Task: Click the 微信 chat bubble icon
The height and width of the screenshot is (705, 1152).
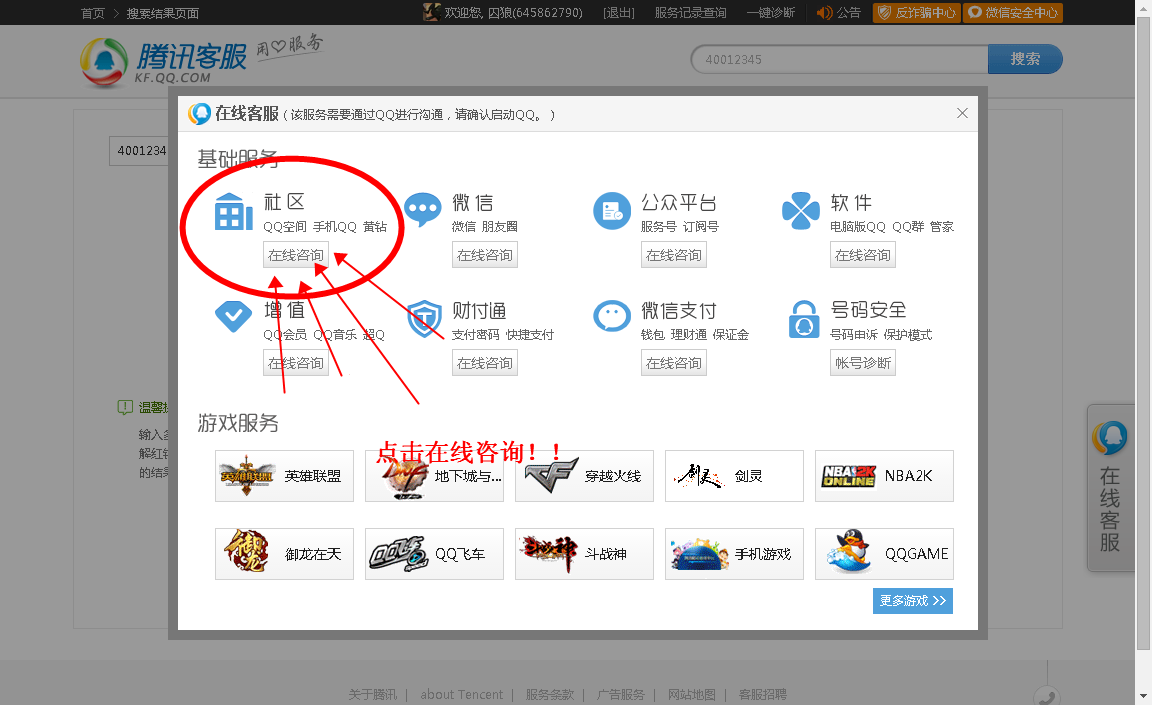Action: 423,210
